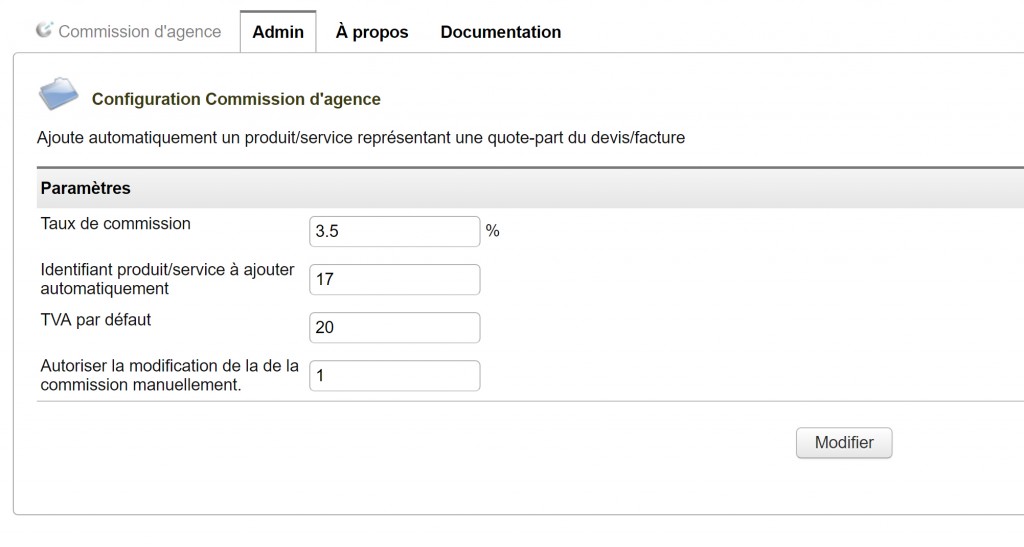Image resolution: width=1024 pixels, height=547 pixels.
Task: Click the Configuration Commission d'agence heading
Action: pos(236,99)
